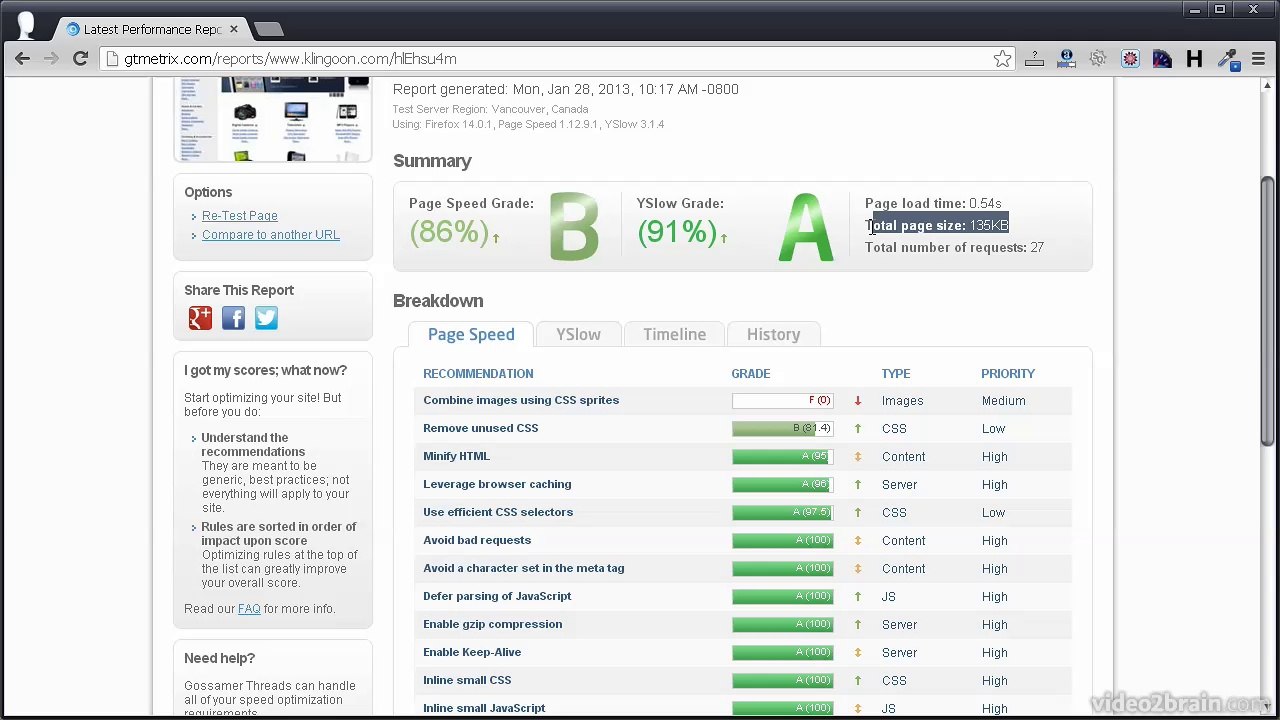Expand Inline small JavaScript recommendation
Viewport: 1280px width, 720px height.
(x=484, y=708)
